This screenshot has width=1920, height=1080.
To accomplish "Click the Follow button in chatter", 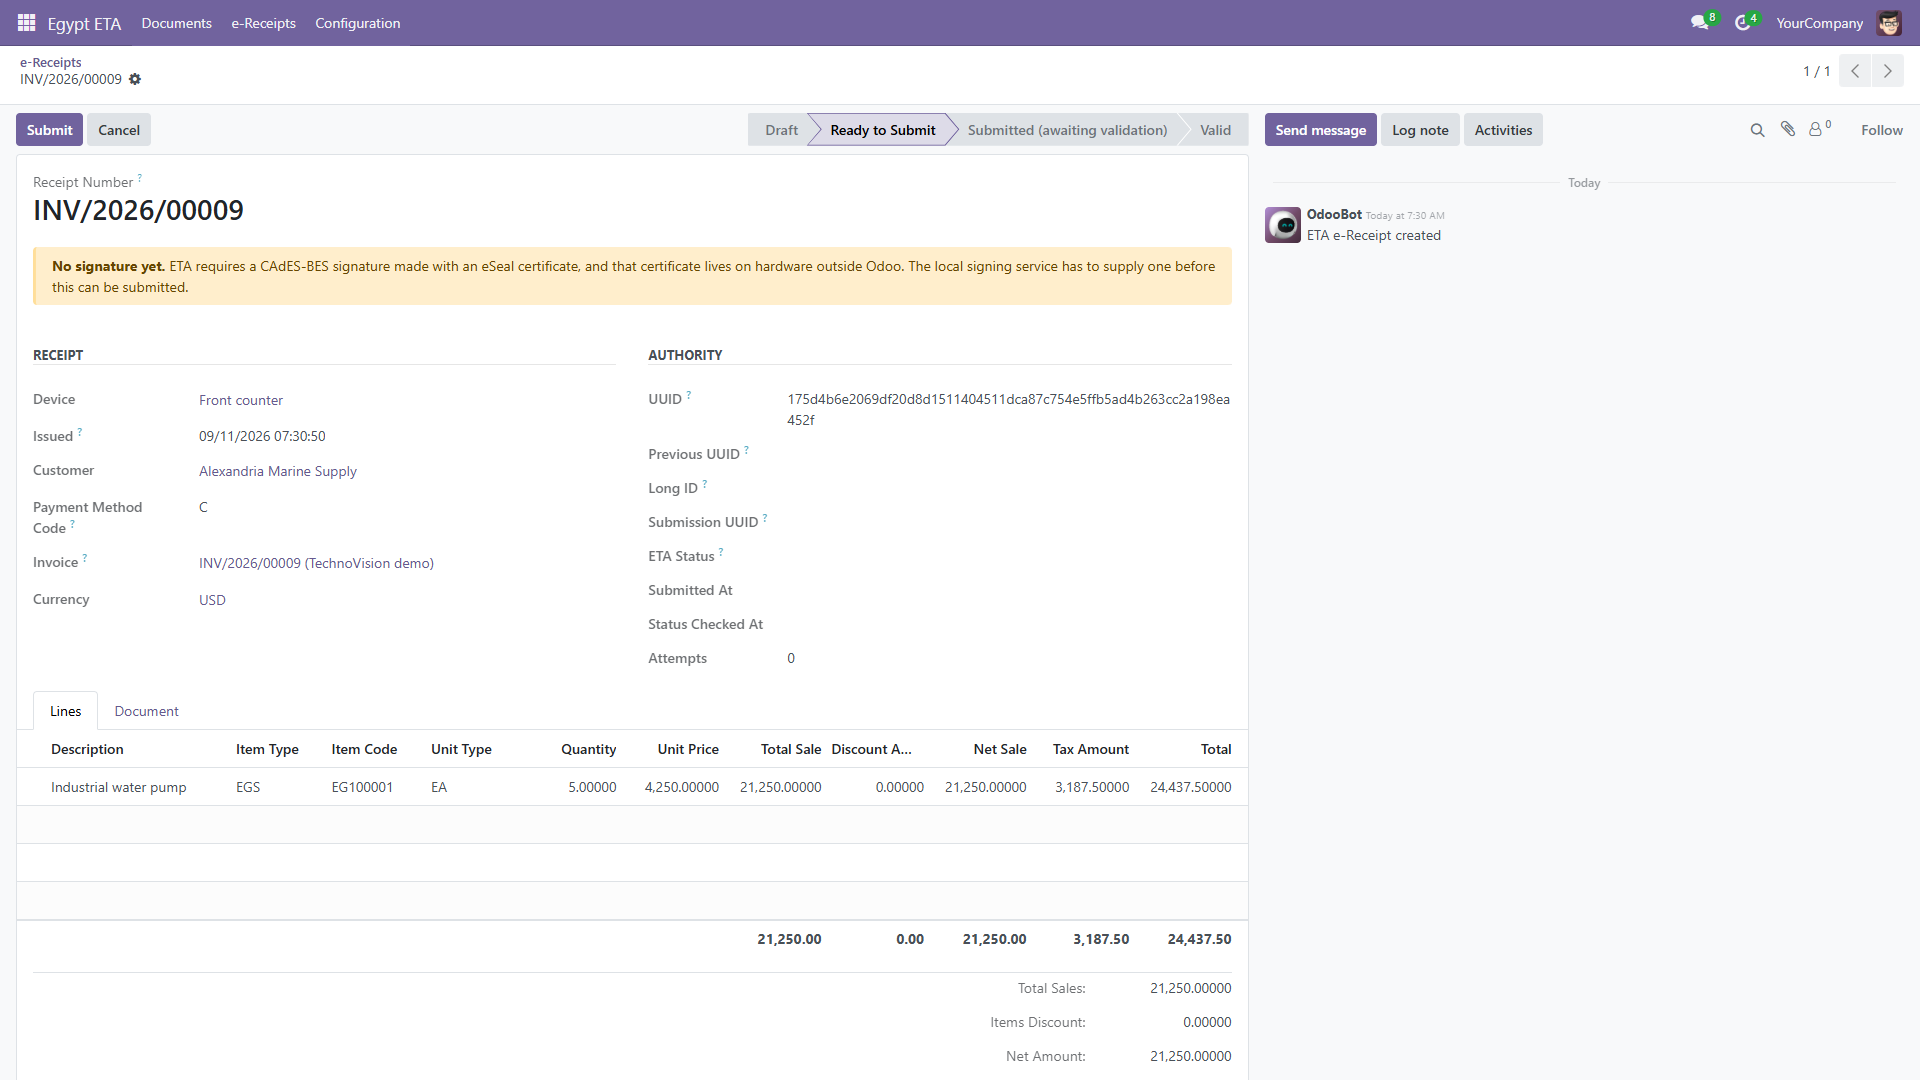I will pos(1881,130).
